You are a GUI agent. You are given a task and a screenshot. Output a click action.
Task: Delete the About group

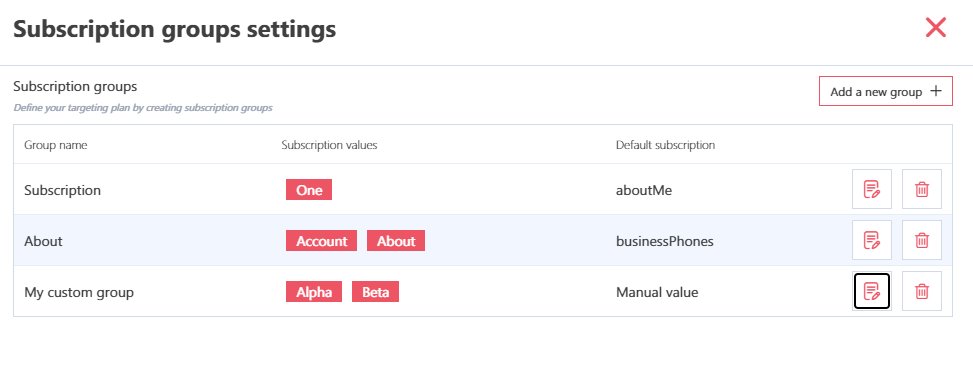tap(921, 240)
